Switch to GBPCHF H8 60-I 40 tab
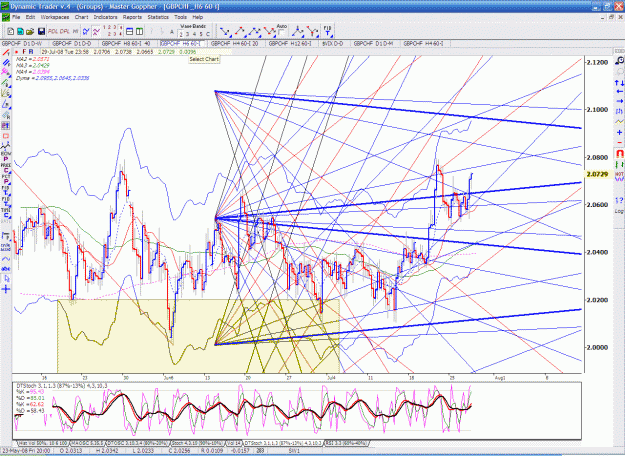The height and width of the screenshot is (456, 625). 127,43
